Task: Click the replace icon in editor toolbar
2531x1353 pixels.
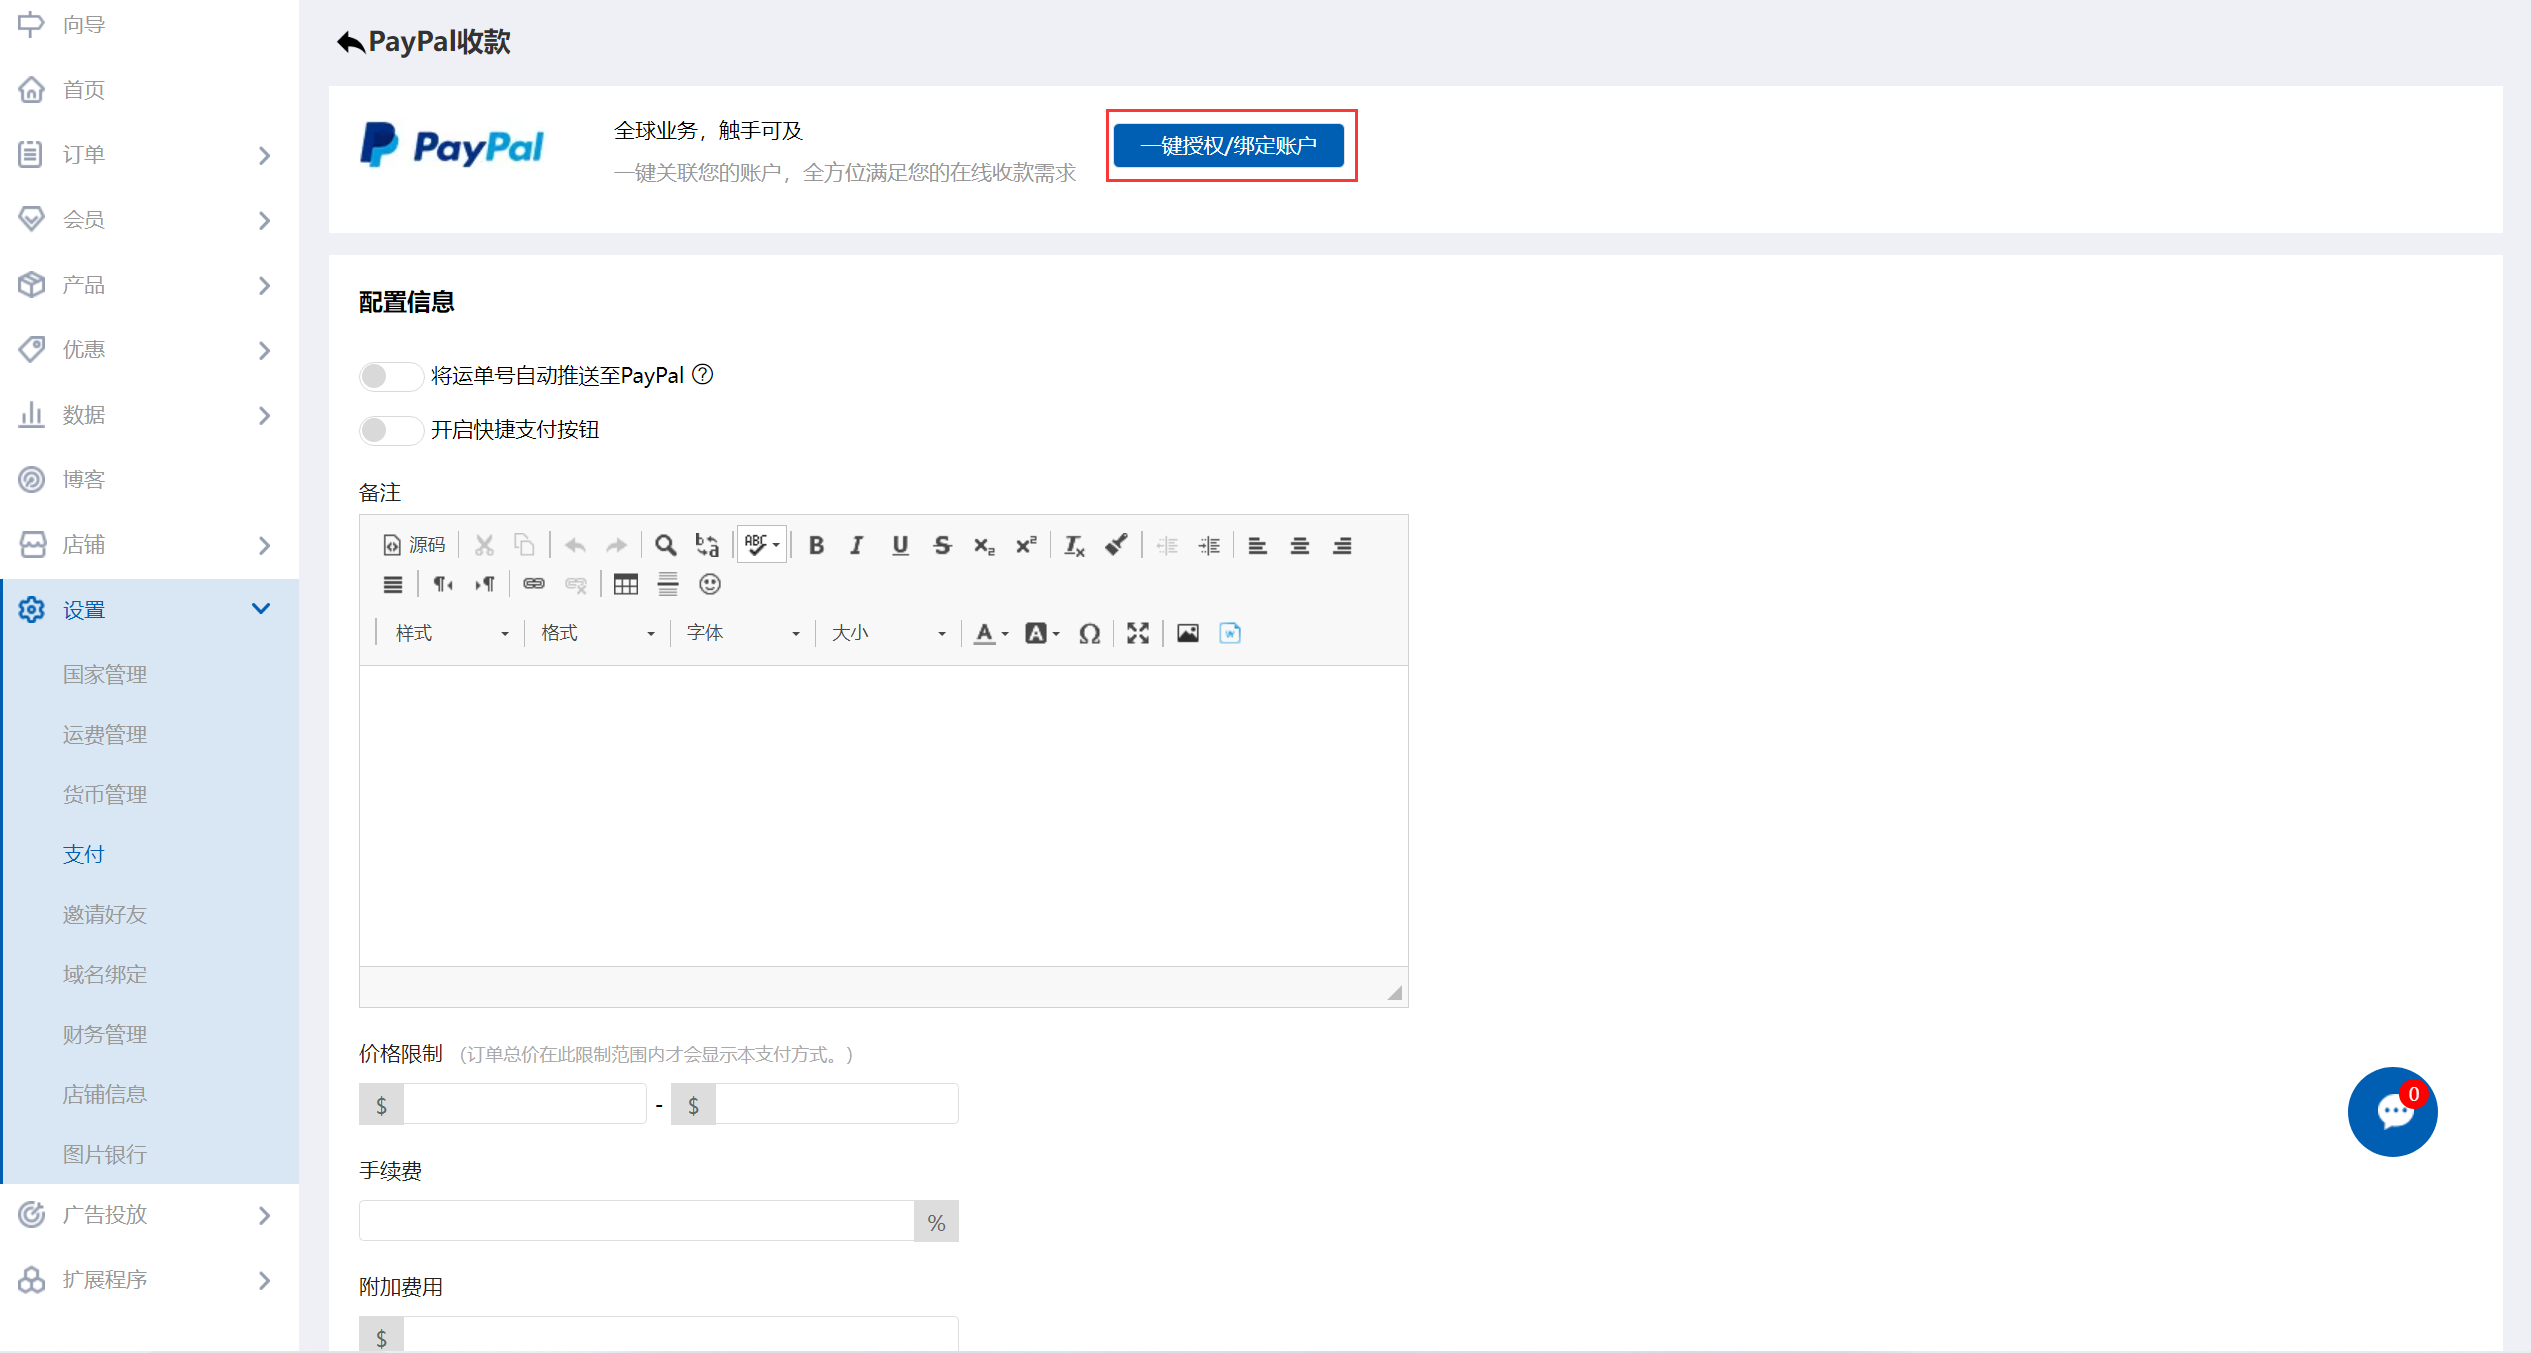Action: tap(707, 545)
